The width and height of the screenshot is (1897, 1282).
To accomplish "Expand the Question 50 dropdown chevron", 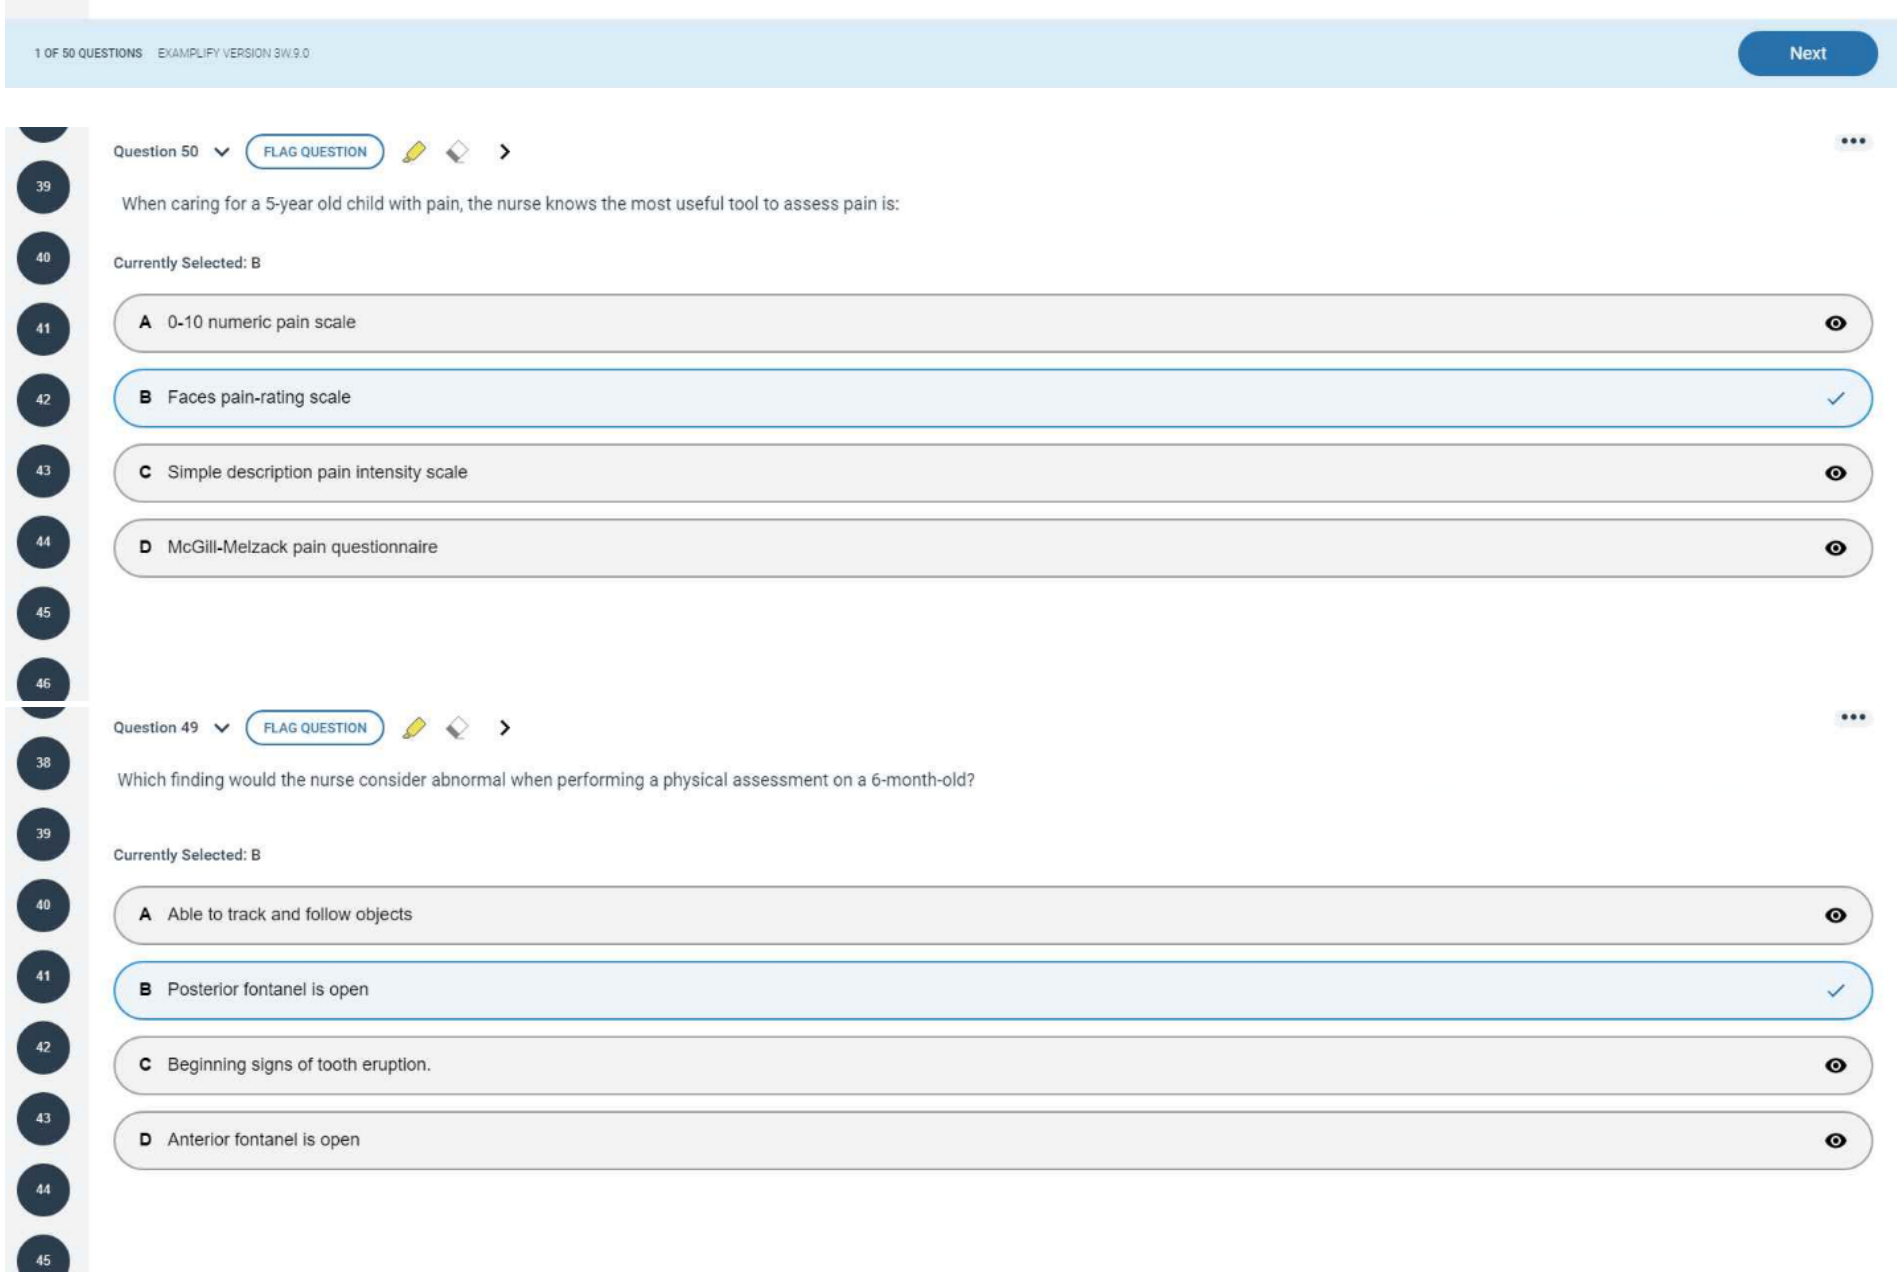I will click(222, 152).
